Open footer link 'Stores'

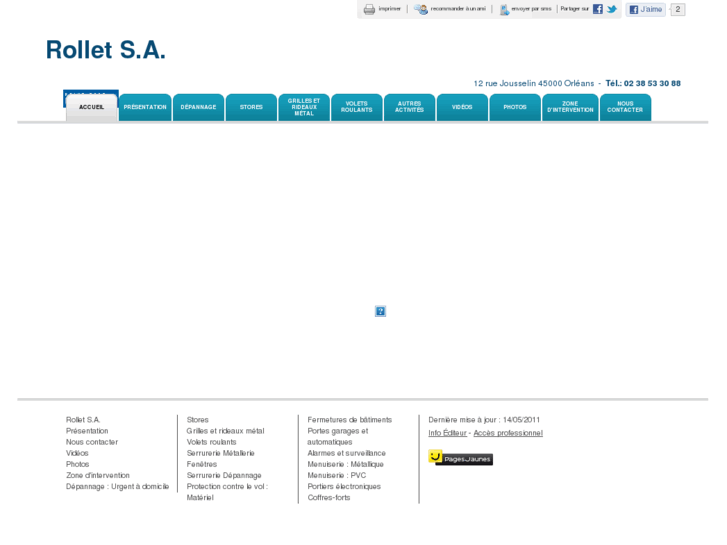click(198, 420)
